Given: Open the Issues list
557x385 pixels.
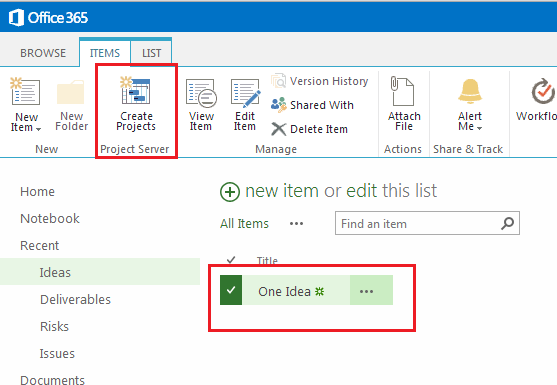Looking at the screenshot, I should coord(57,353).
